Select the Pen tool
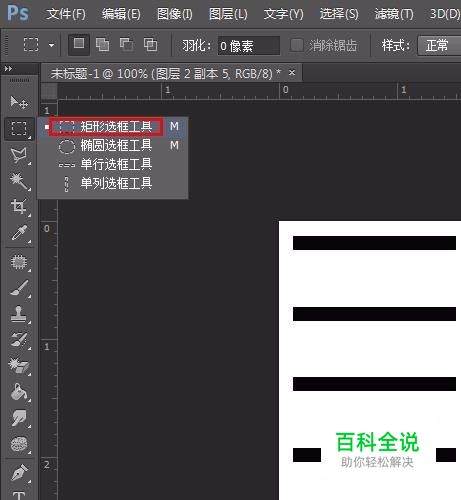 (x=19, y=473)
